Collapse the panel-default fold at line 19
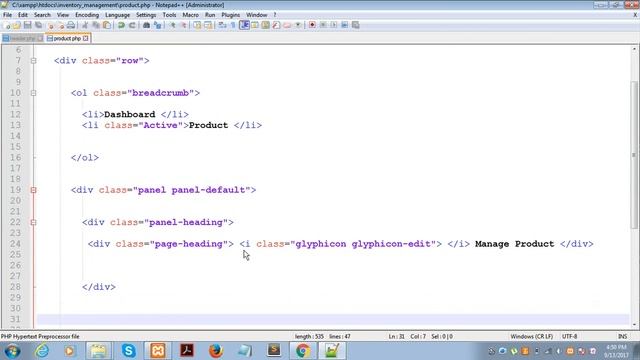 click(33, 190)
